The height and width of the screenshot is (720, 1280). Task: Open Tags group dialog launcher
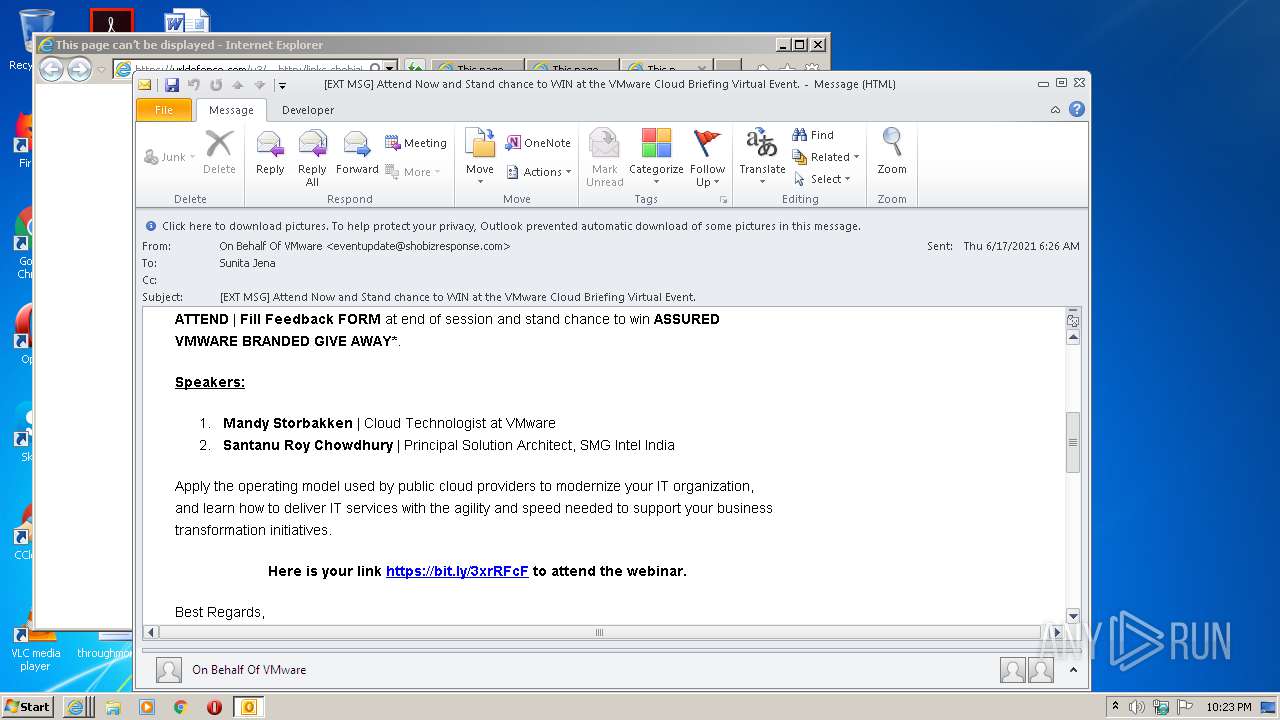click(x=723, y=200)
